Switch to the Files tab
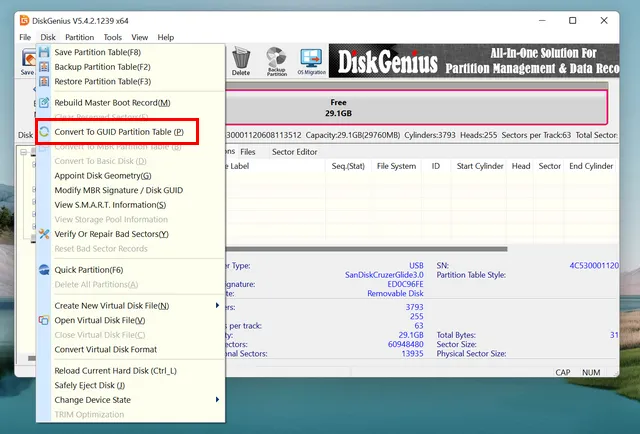 pyautogui.click(x=248, y=152)
